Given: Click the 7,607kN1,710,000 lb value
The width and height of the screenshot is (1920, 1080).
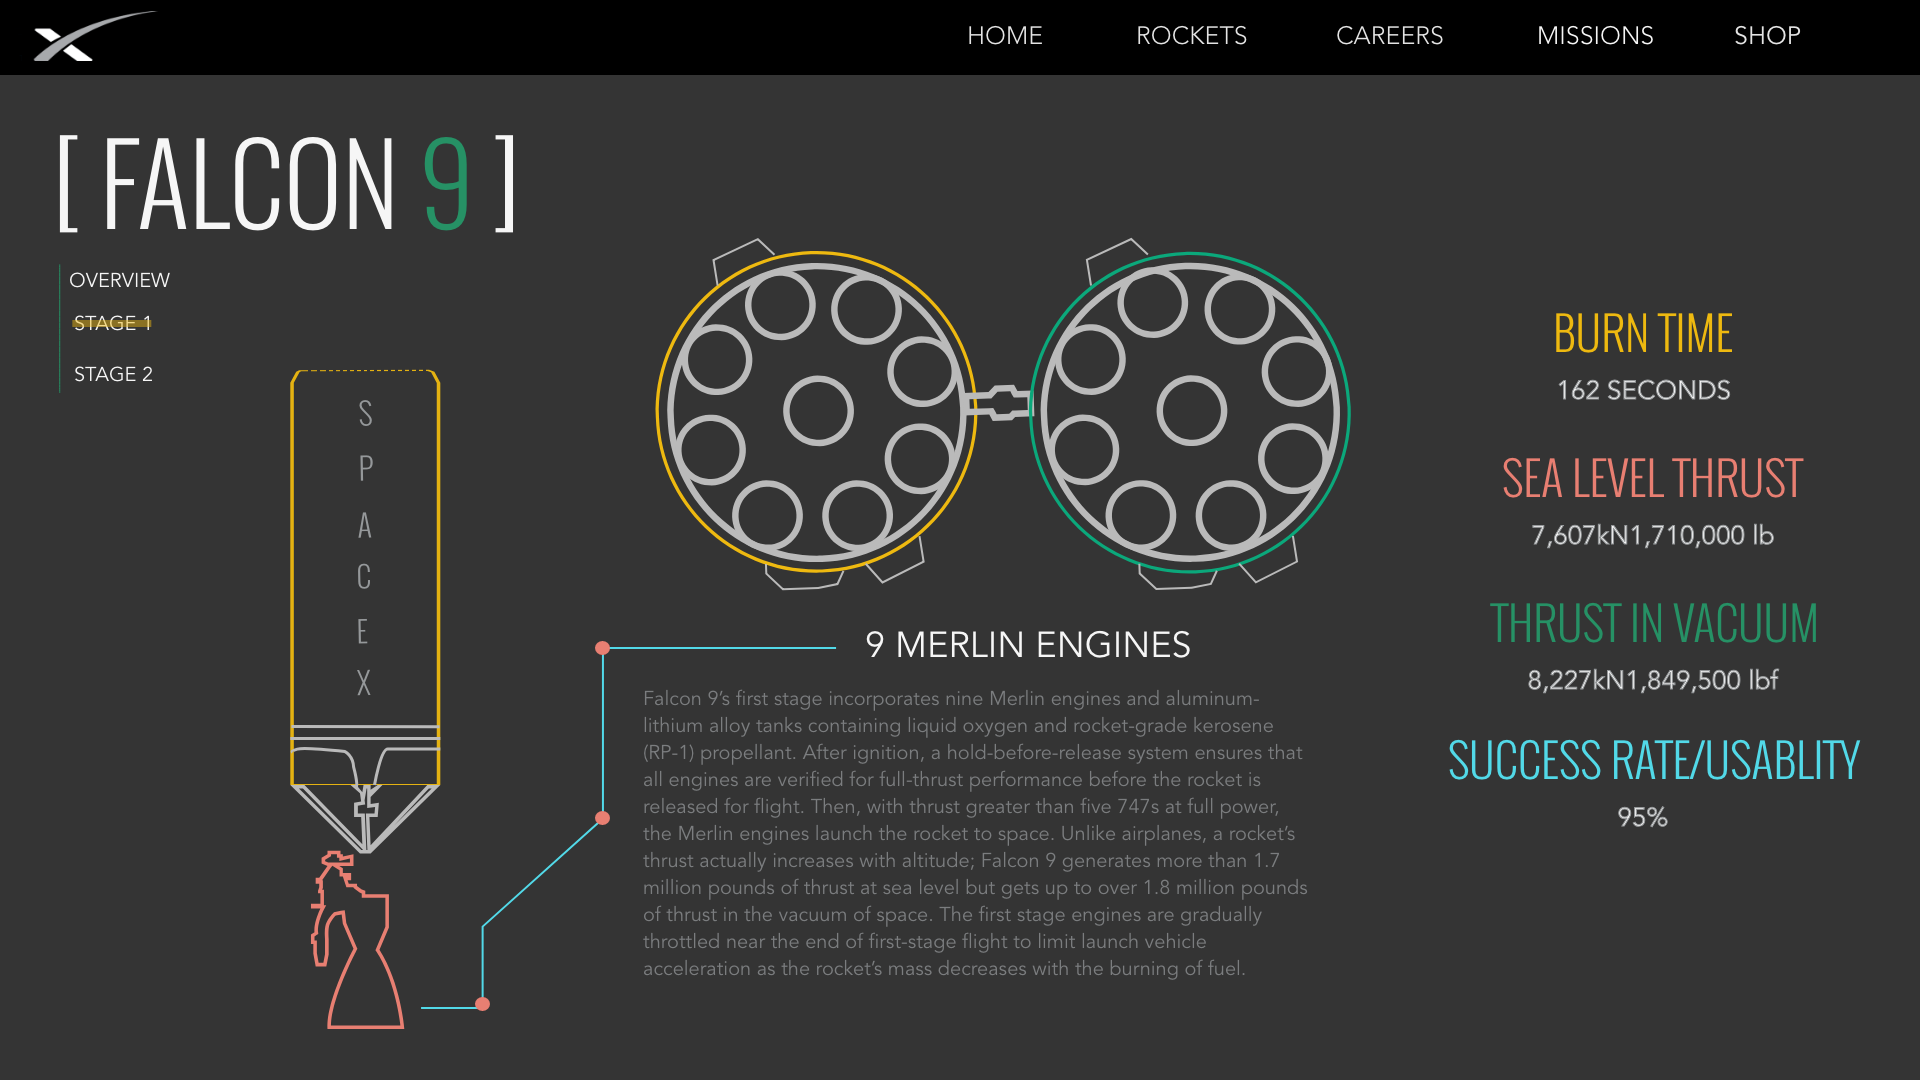Looking at the screenshot, I should [1652, 535].
